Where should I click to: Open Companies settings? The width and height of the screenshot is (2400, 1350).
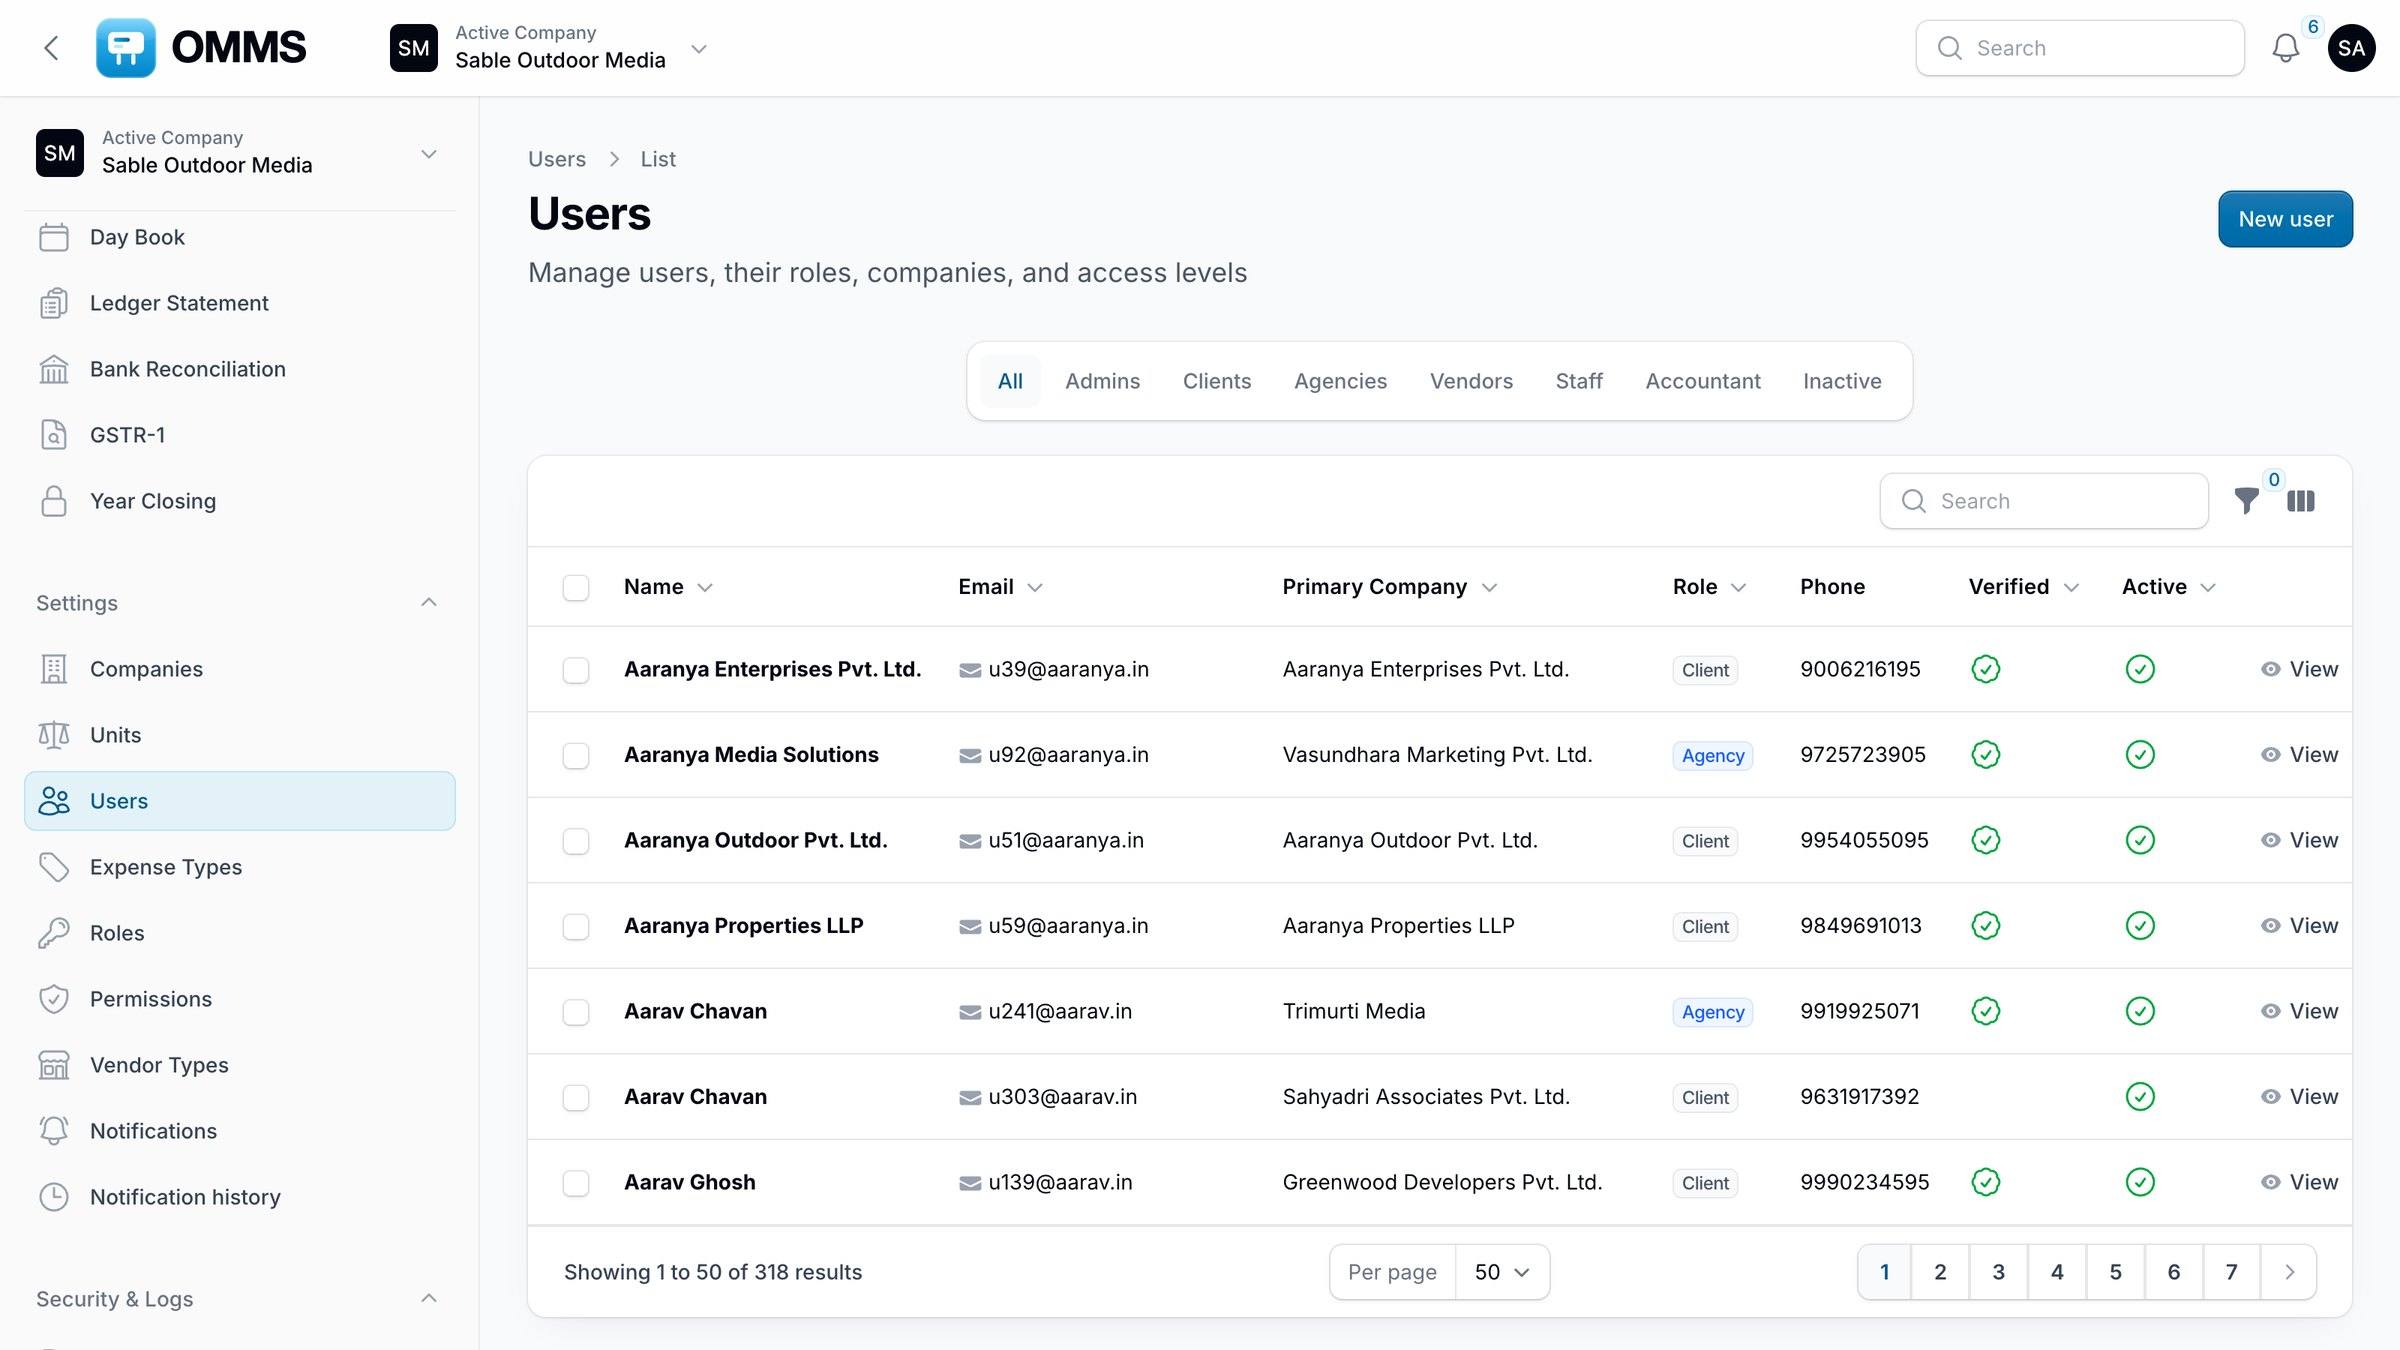[x=240, y=669]
